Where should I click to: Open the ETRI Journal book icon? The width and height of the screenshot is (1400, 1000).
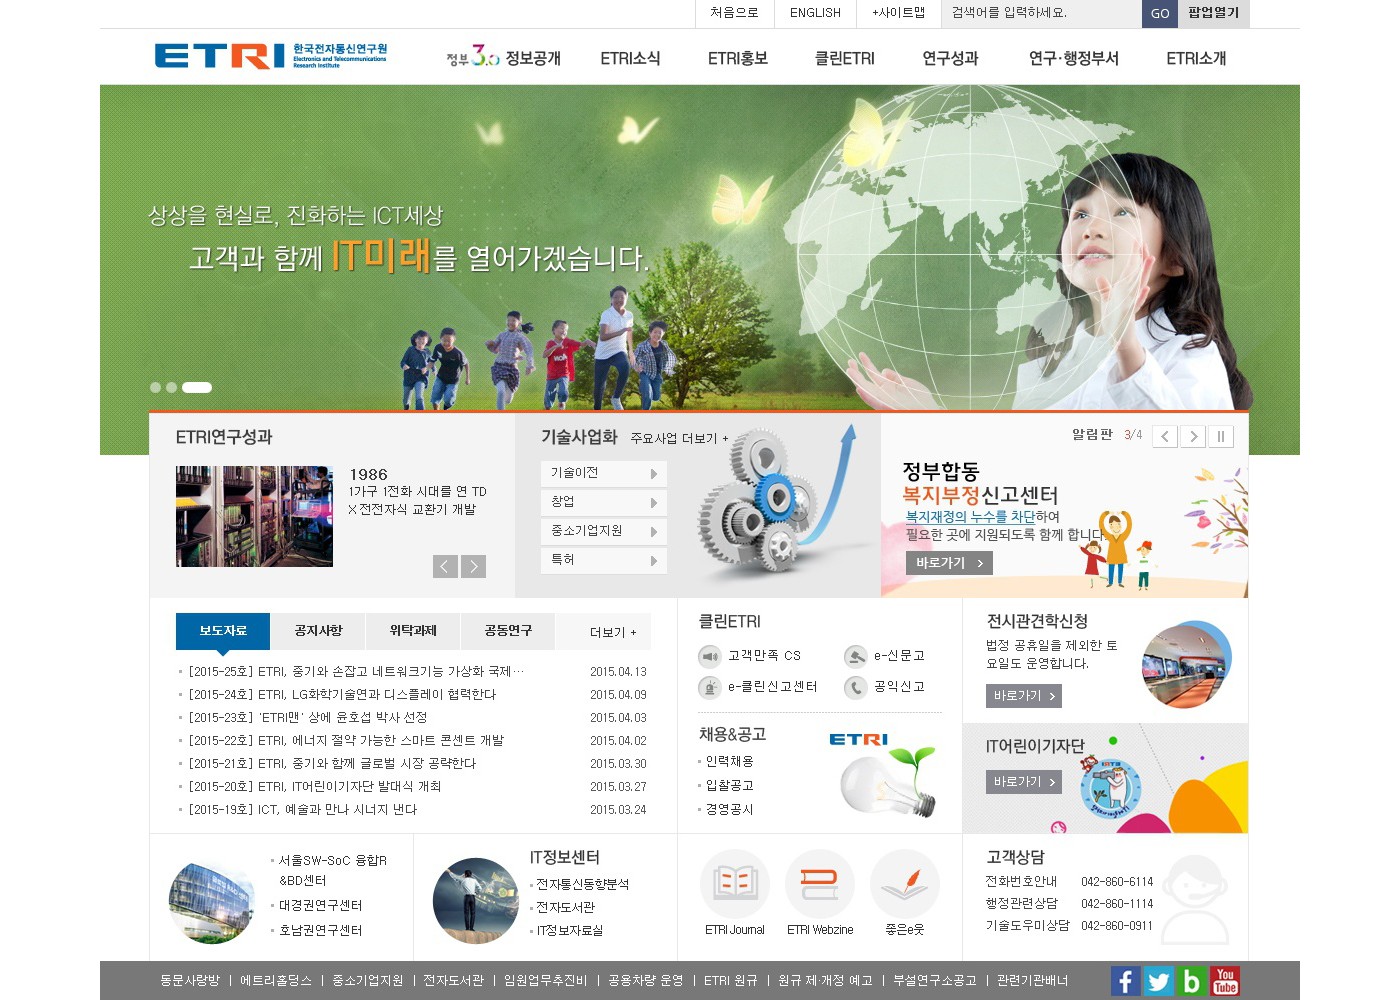pyautogui.click(x=735, y=884)
